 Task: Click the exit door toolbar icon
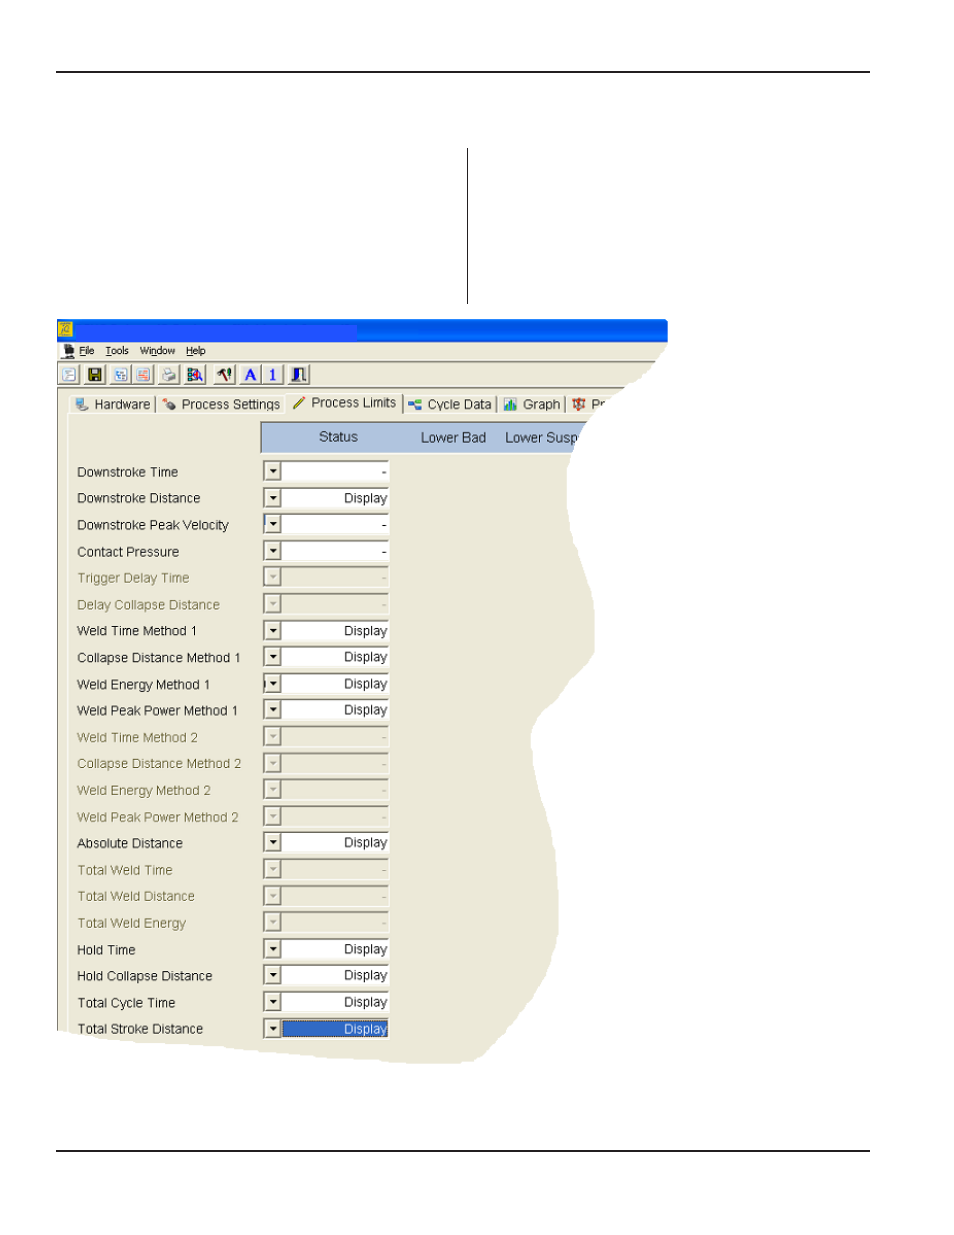click(299, 375)
